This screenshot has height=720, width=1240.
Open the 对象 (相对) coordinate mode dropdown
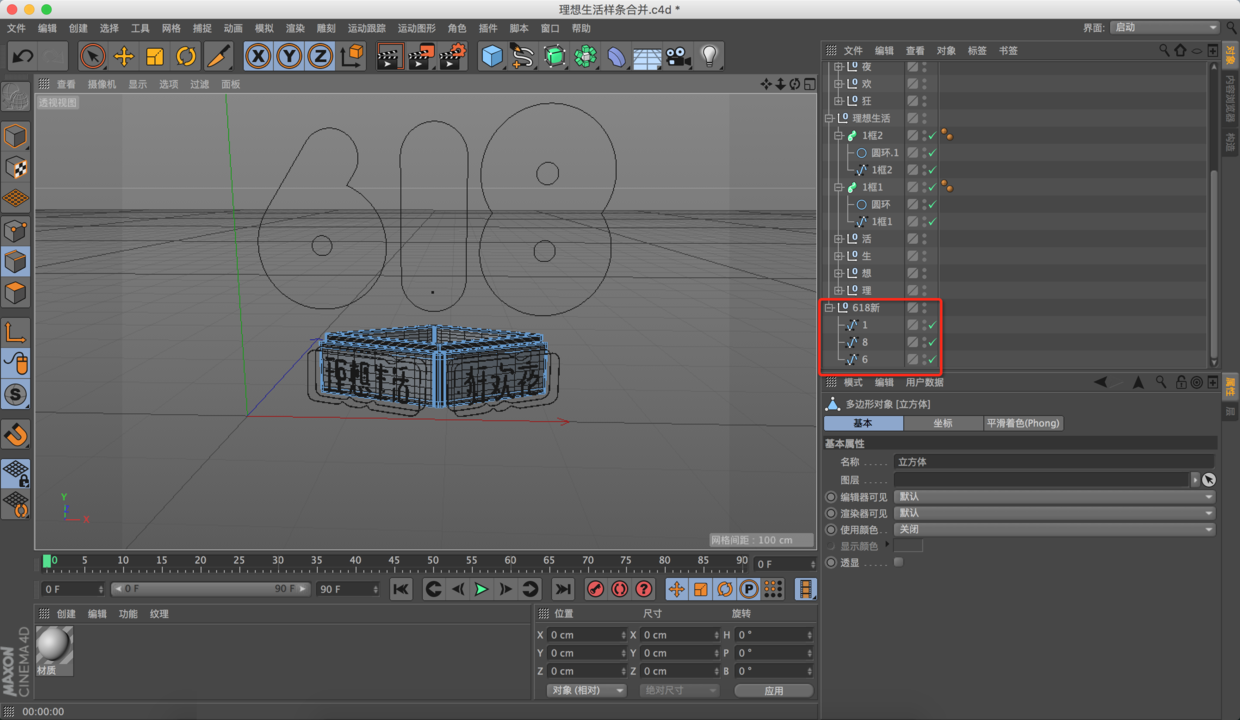click(x=586, y=690)
